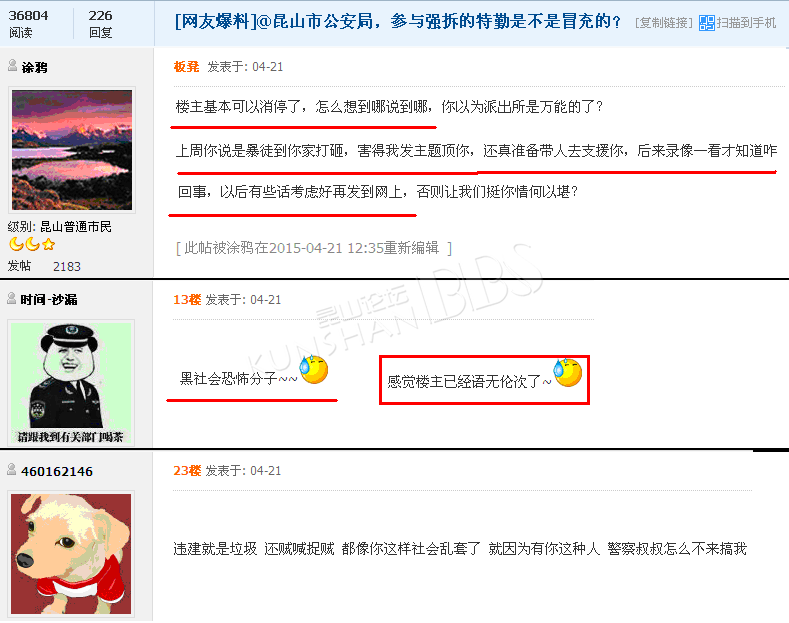Click the sunset lake avatar image

click(72, 150)
